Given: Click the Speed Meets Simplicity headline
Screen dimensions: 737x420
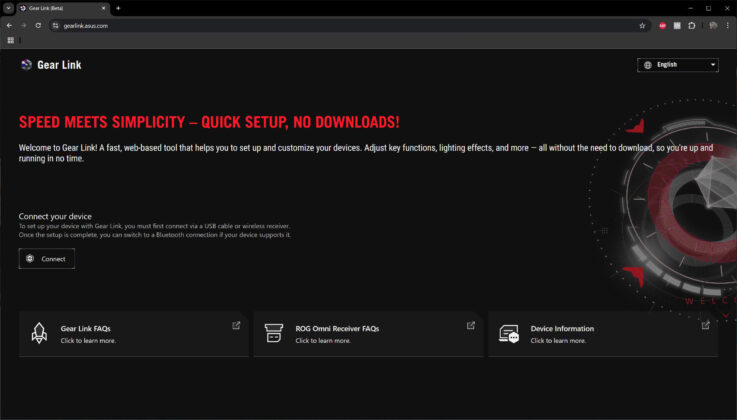Looking at the screenshot, I should click(209, 122).
